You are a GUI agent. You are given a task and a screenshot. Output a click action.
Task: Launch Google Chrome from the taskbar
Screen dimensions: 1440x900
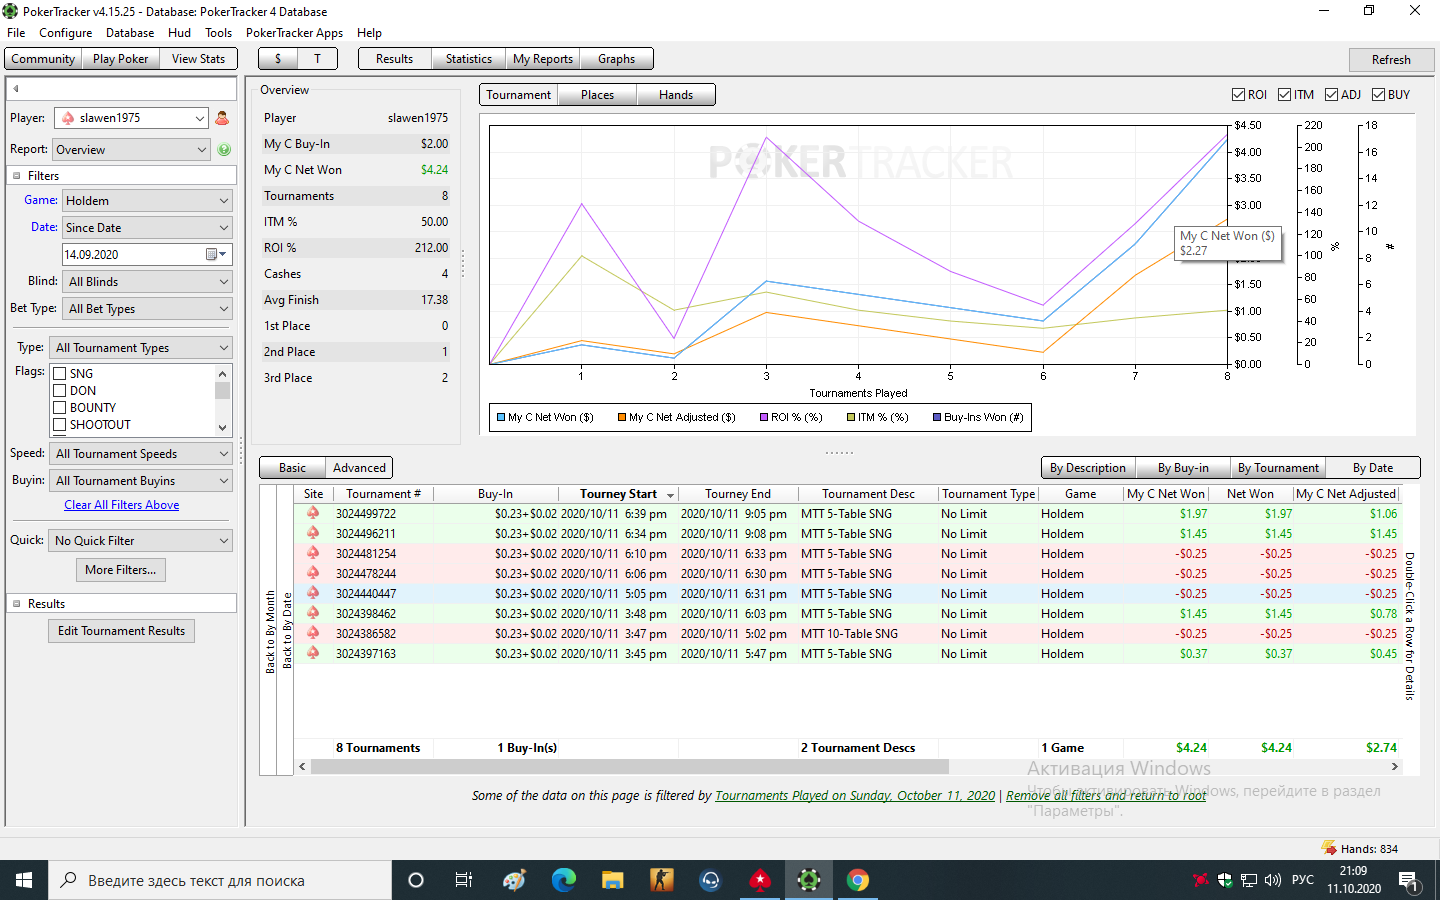[x=858, y=880]
